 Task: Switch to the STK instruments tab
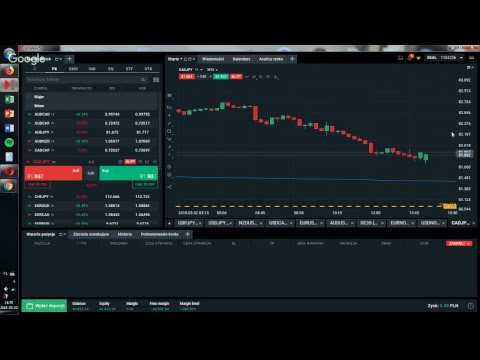[x=148, y=69]
